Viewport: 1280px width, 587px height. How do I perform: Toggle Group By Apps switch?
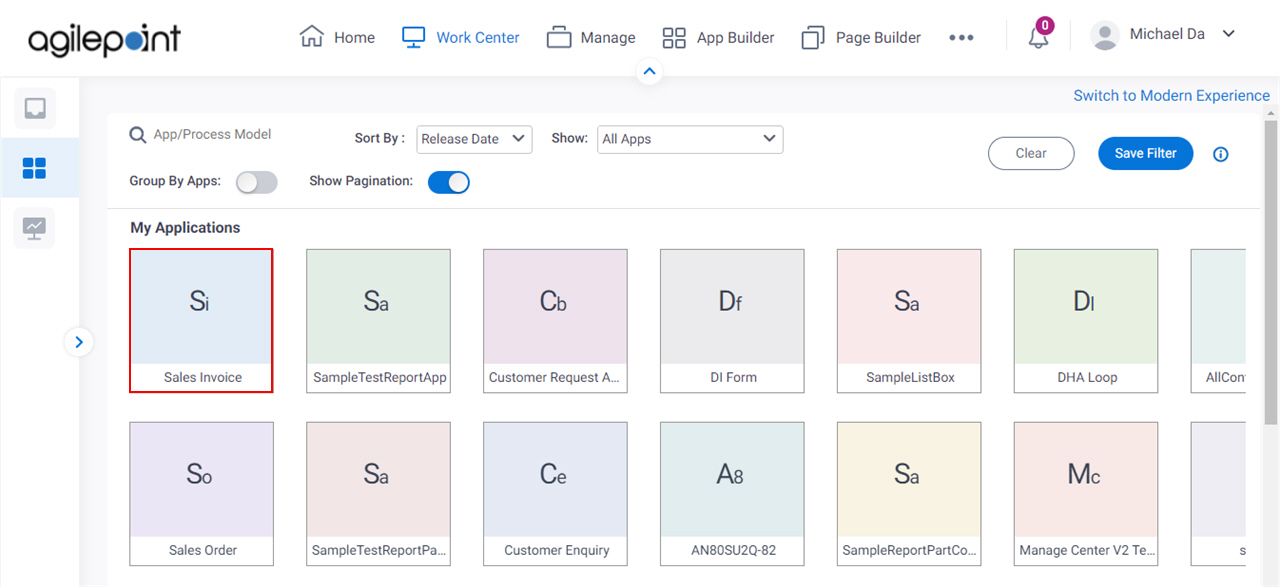tap(257, 182)
